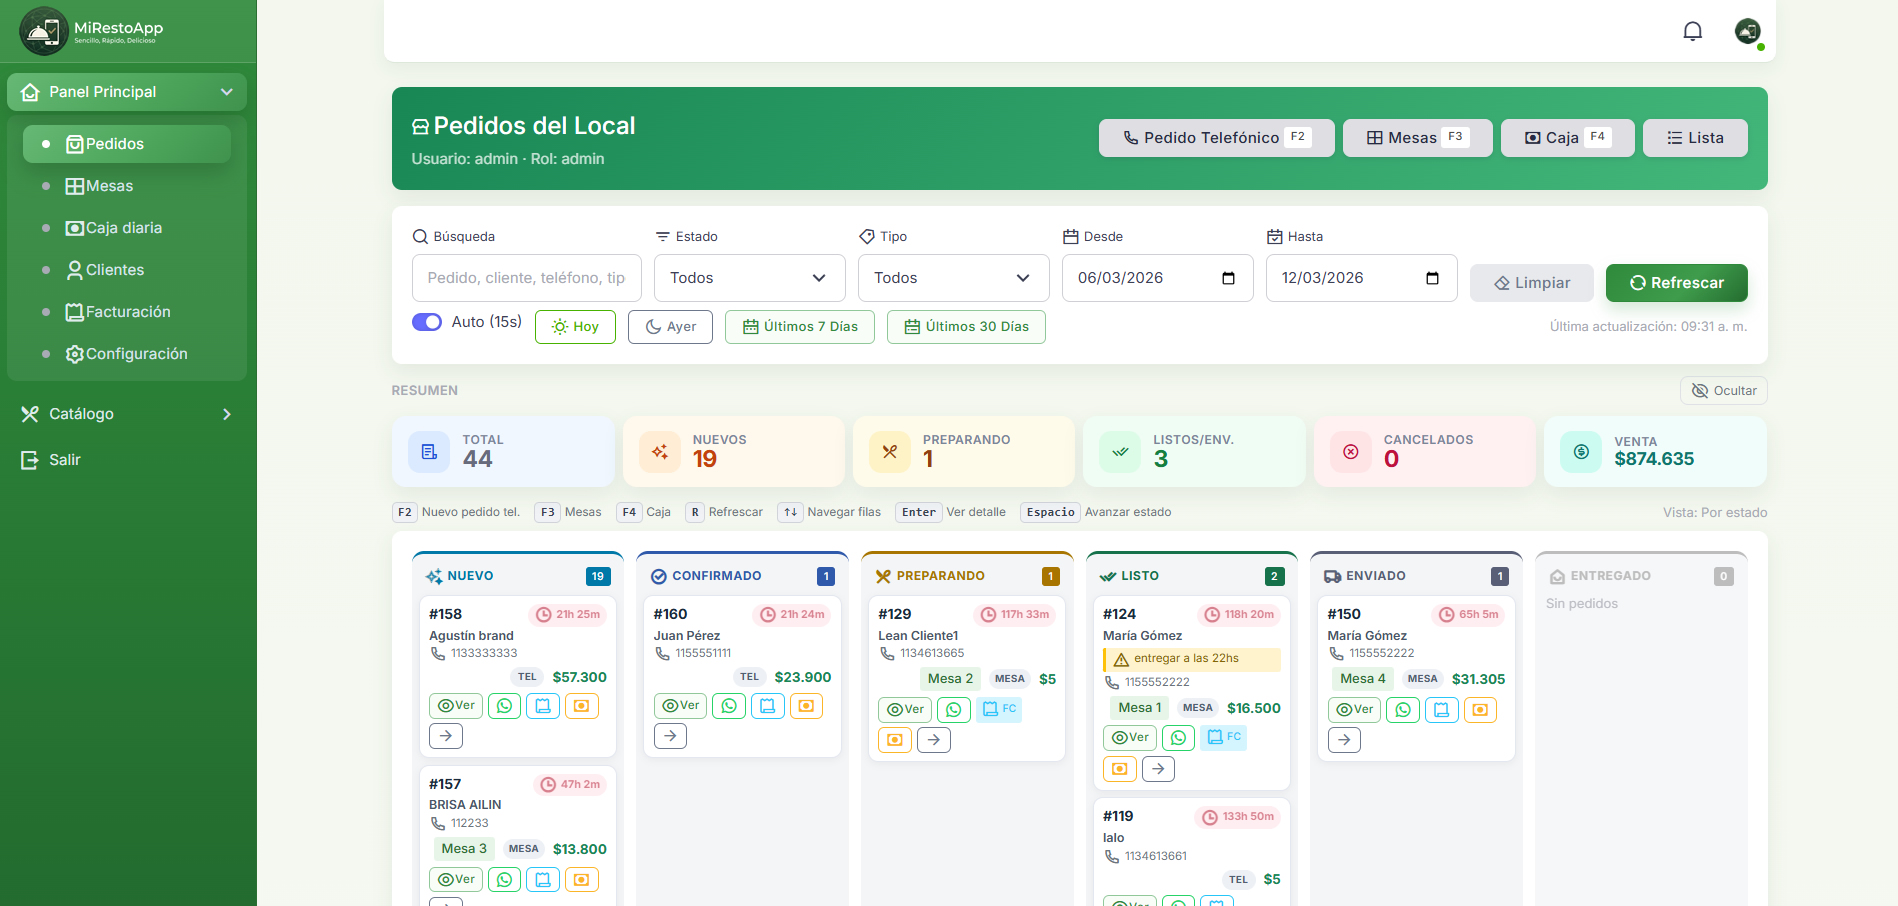Click the Venta summary card
The height and width of the screenshot is (906, 1898).
point(1655,452)
